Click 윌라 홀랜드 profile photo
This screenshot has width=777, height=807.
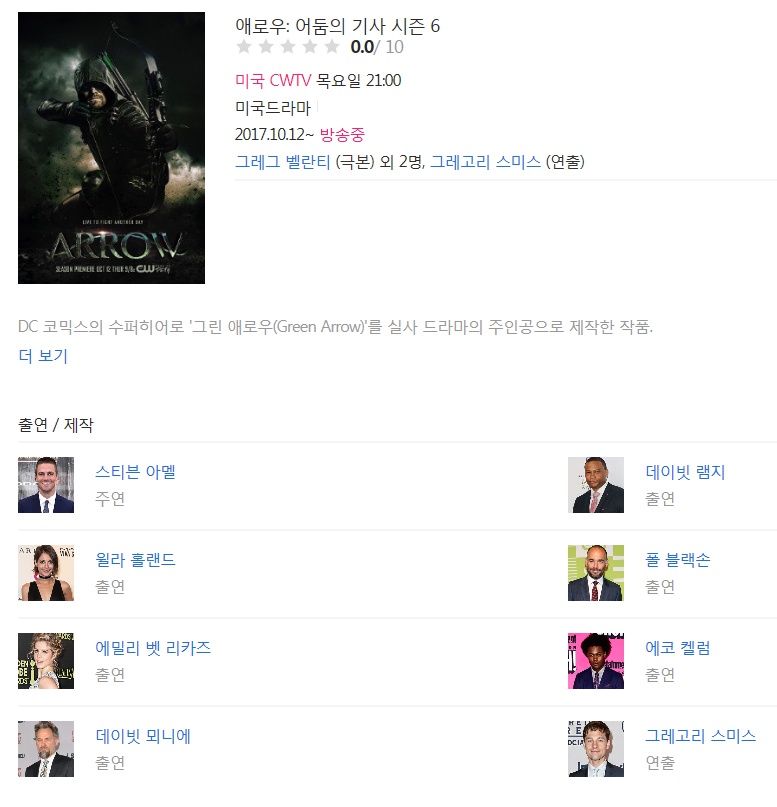pyautogui.click(x=46, y=573)
